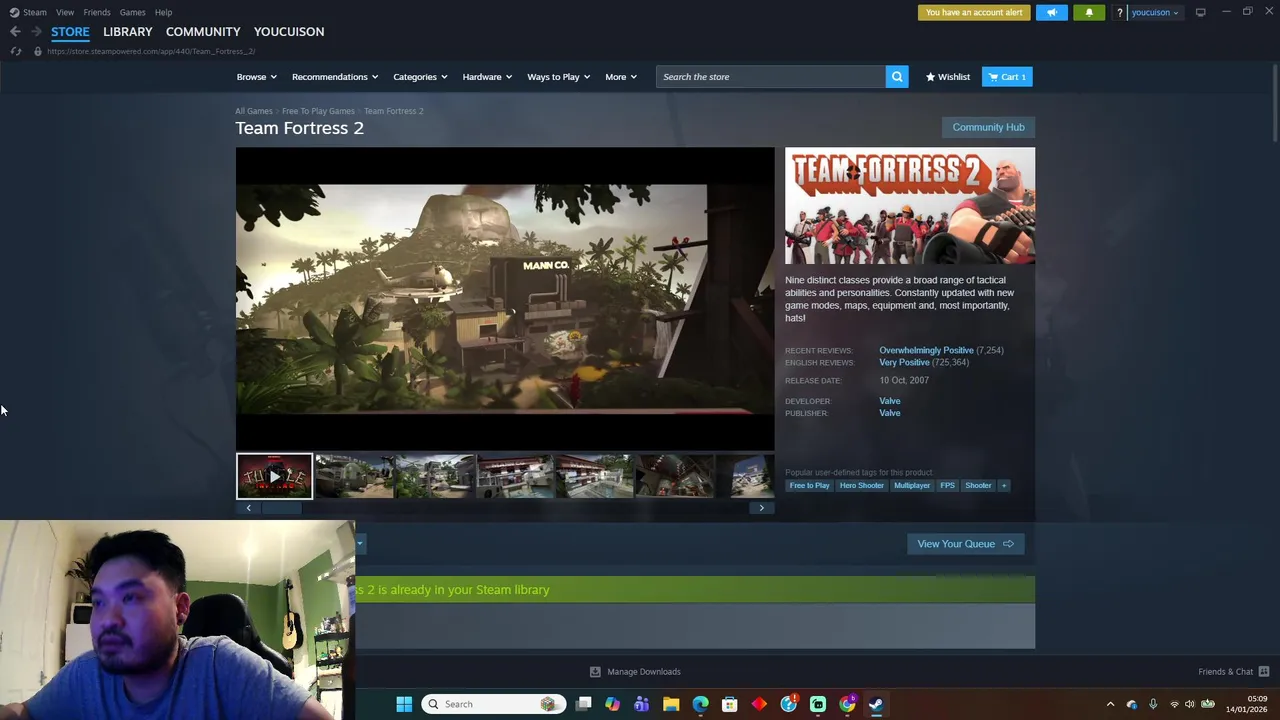The width and height of the screenshot is (1280, 720).
Task: Show hidden system tray icons
Action: [1110, 704]
